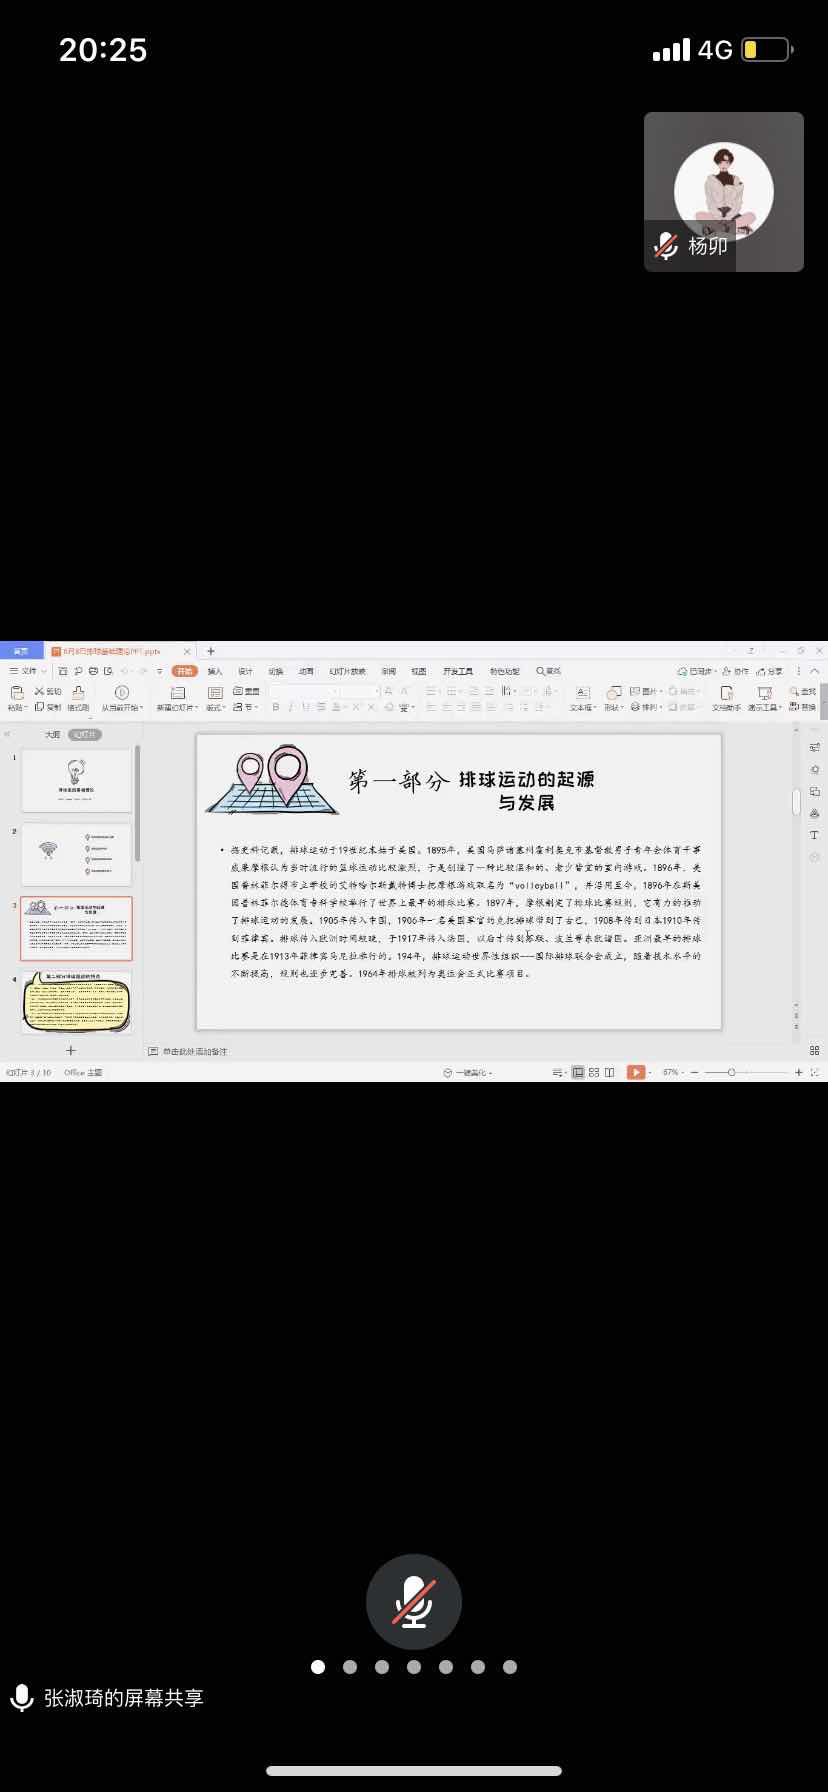Image resolution: width=828 pixels, height=1792 pixels.
Task: Start slideshow with orange play button
Action: 635,1072
